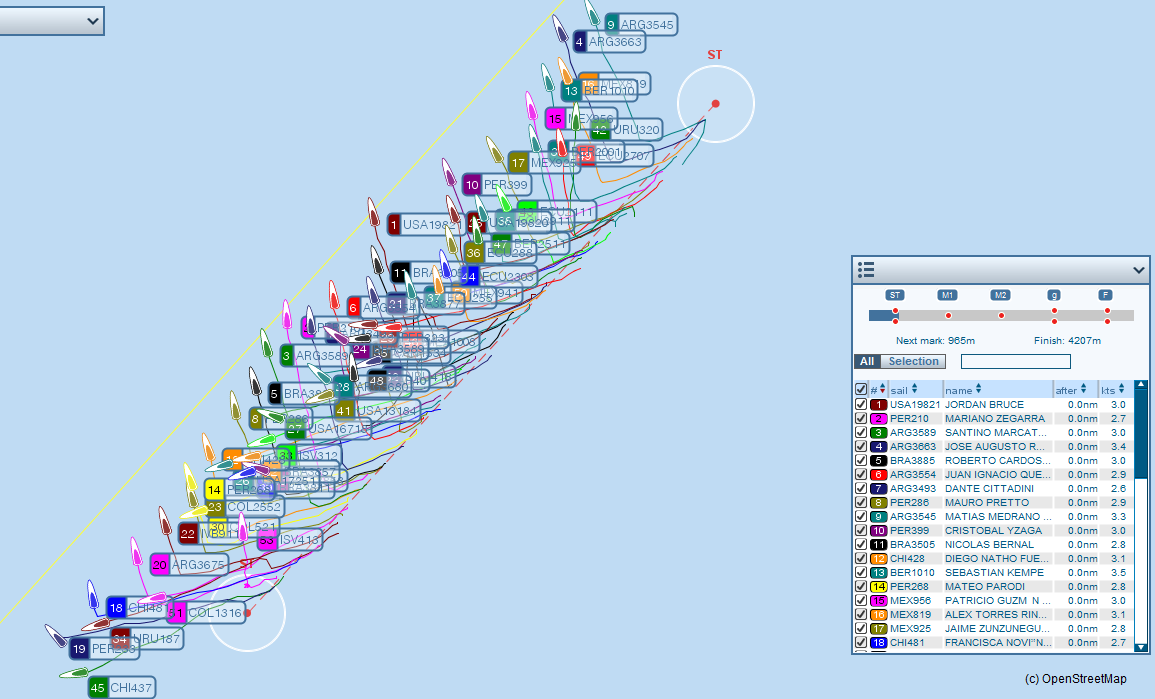Image resolution: width=1155 pixels, height=699 pixels.
Task: Sort the leaderboard by the kts column
Action: [x=1112, y=389]
